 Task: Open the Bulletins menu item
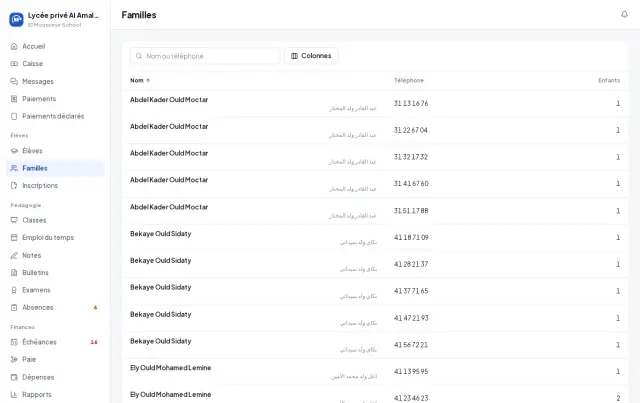point(55,272)
